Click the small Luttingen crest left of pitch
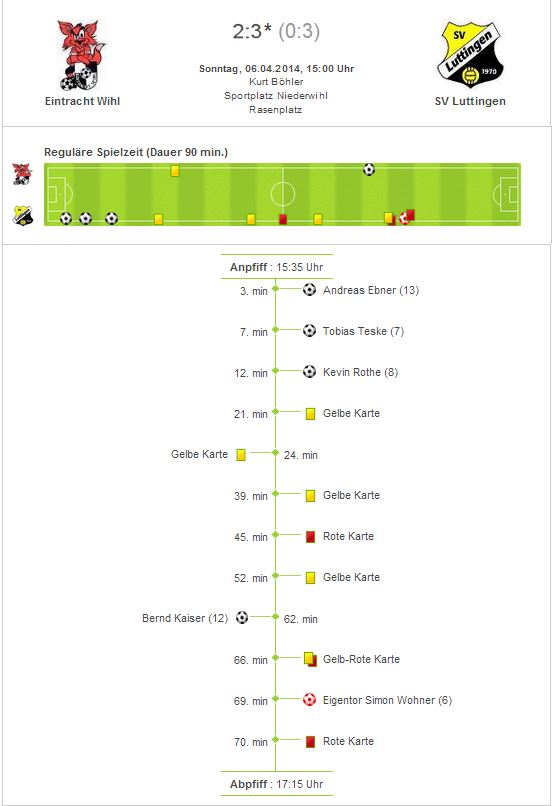The width and height of the screenshot is (553, 806). (23, 215)
